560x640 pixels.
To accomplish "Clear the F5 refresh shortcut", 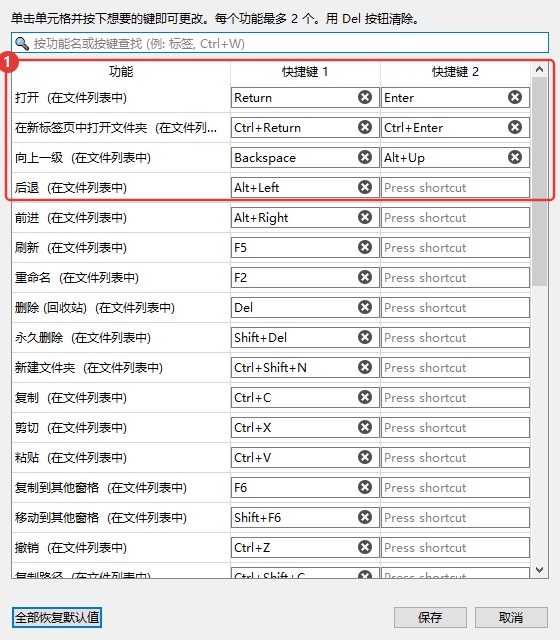I will (365, 247).
